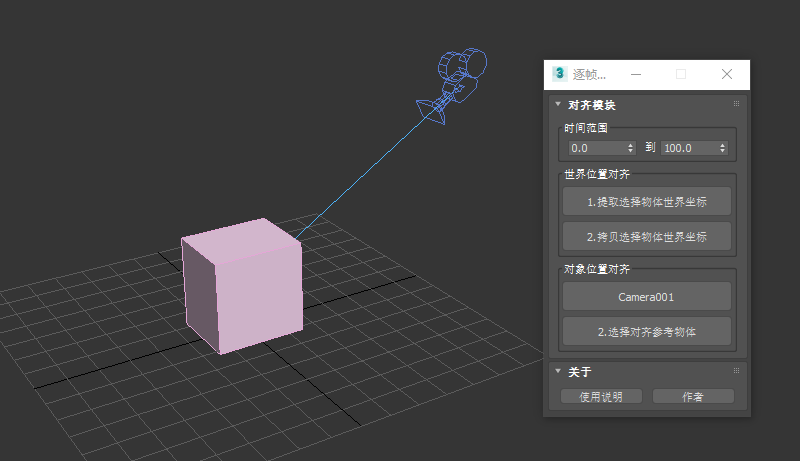
Task: Collapse the 对齐模块 rollout
Action: coord(558,104)
